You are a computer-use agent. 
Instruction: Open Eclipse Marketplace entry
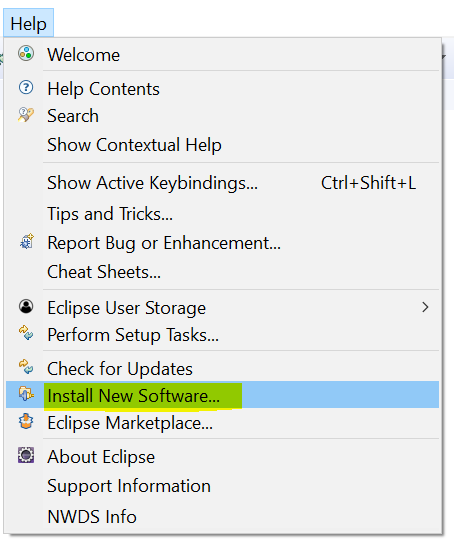222,422
